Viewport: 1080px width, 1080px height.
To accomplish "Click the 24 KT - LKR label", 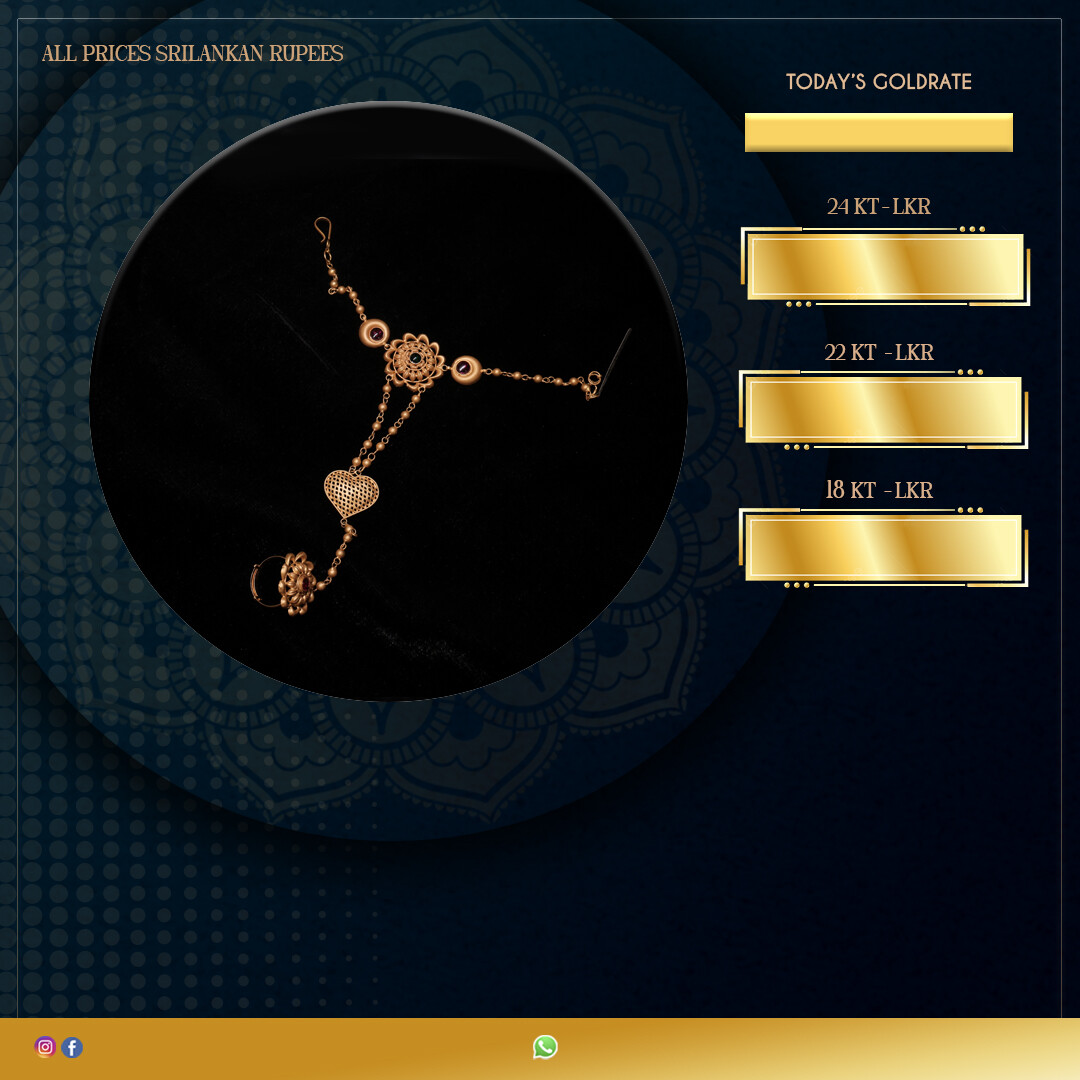I will pyautogui.click(x=878, y=206).
